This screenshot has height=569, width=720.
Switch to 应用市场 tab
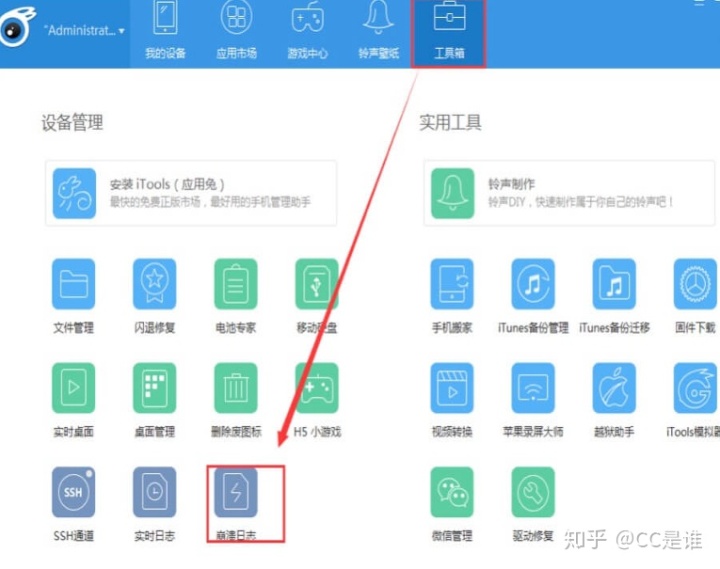pyautogui.click(x=236, y=31)
